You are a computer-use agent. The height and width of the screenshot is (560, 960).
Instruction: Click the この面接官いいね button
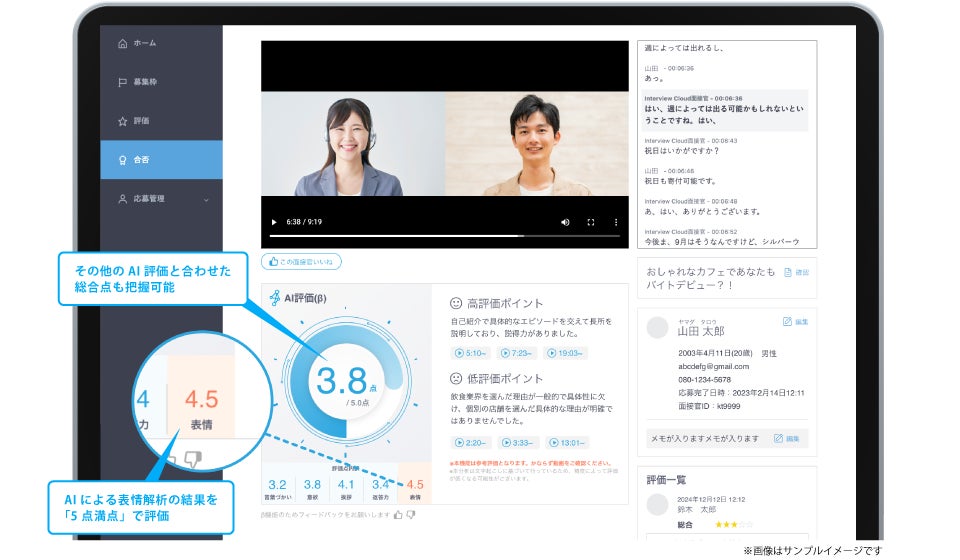301,262
